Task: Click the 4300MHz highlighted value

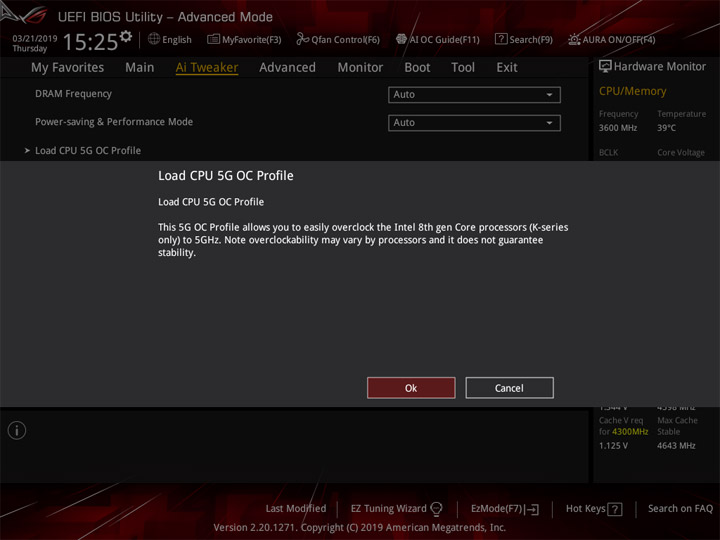Action: coord(630,432)
